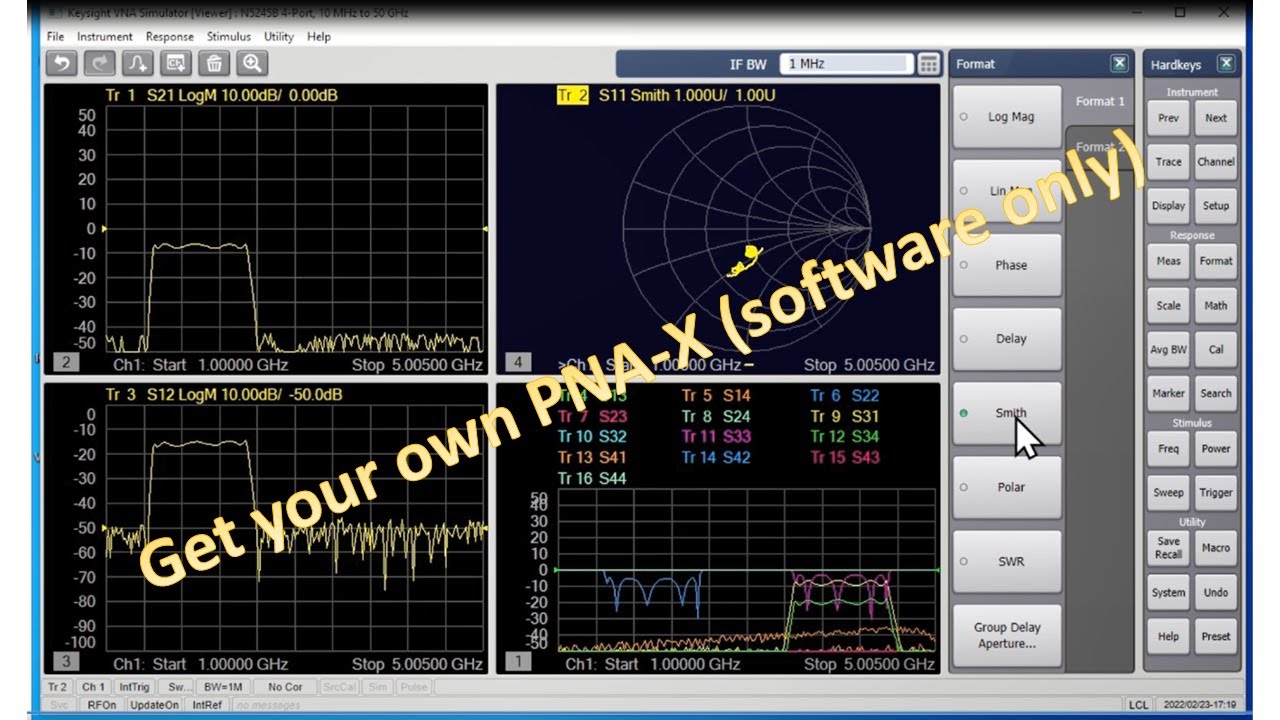Click the Help hardkey
The width and height of the screenshot is (1280, 720).
(x=1168, y=637)
